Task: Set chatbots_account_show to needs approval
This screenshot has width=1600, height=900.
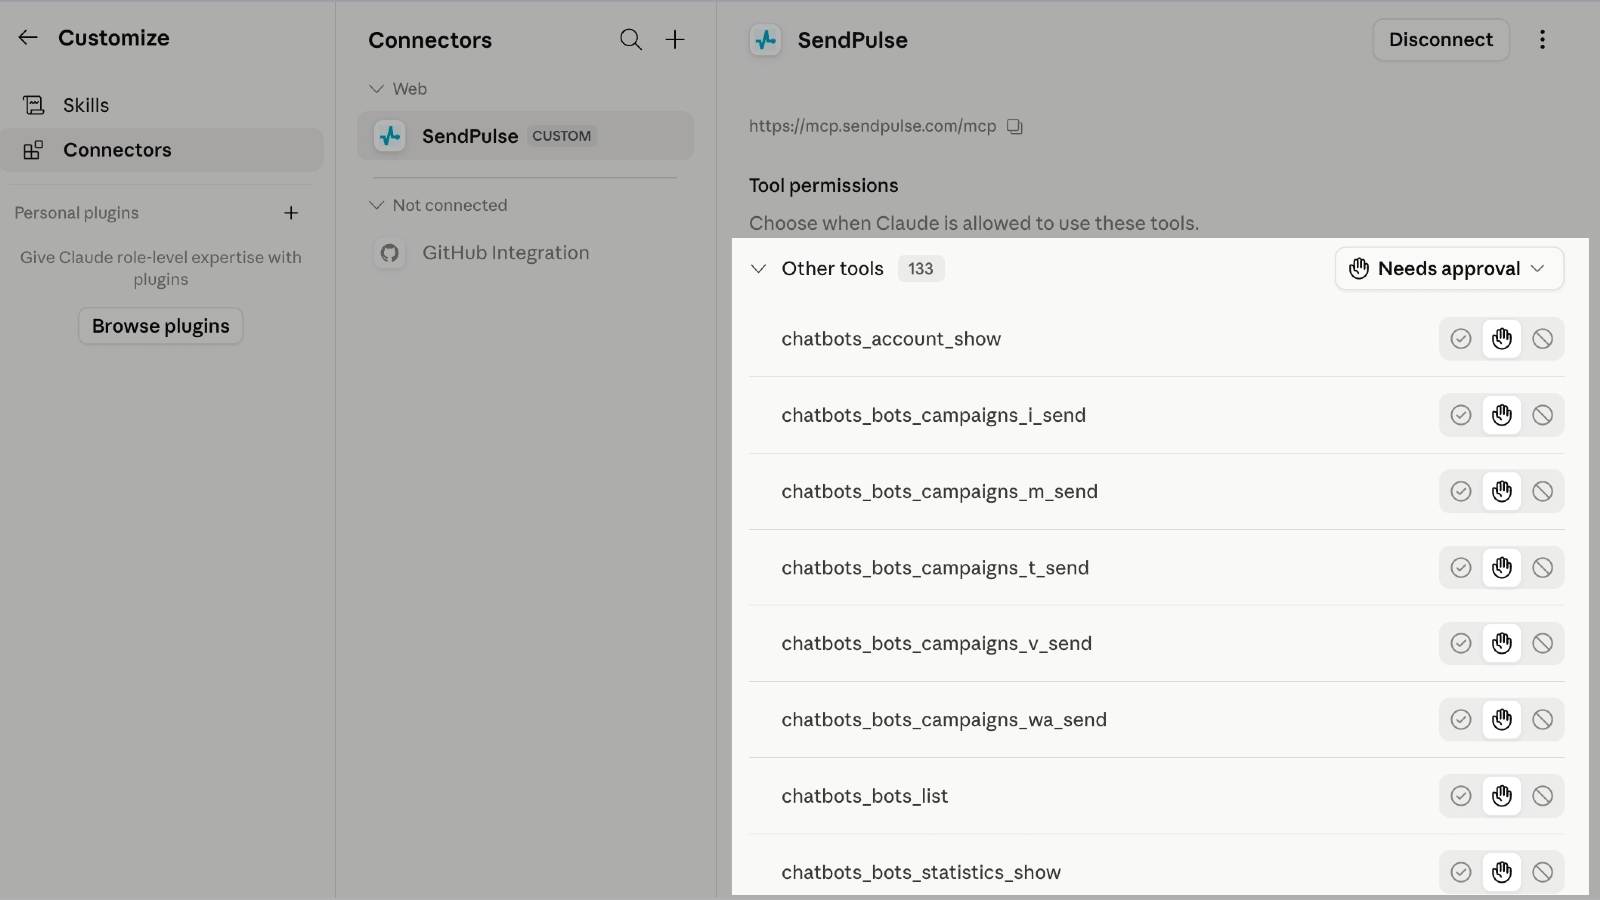Action: [1502, 339]
